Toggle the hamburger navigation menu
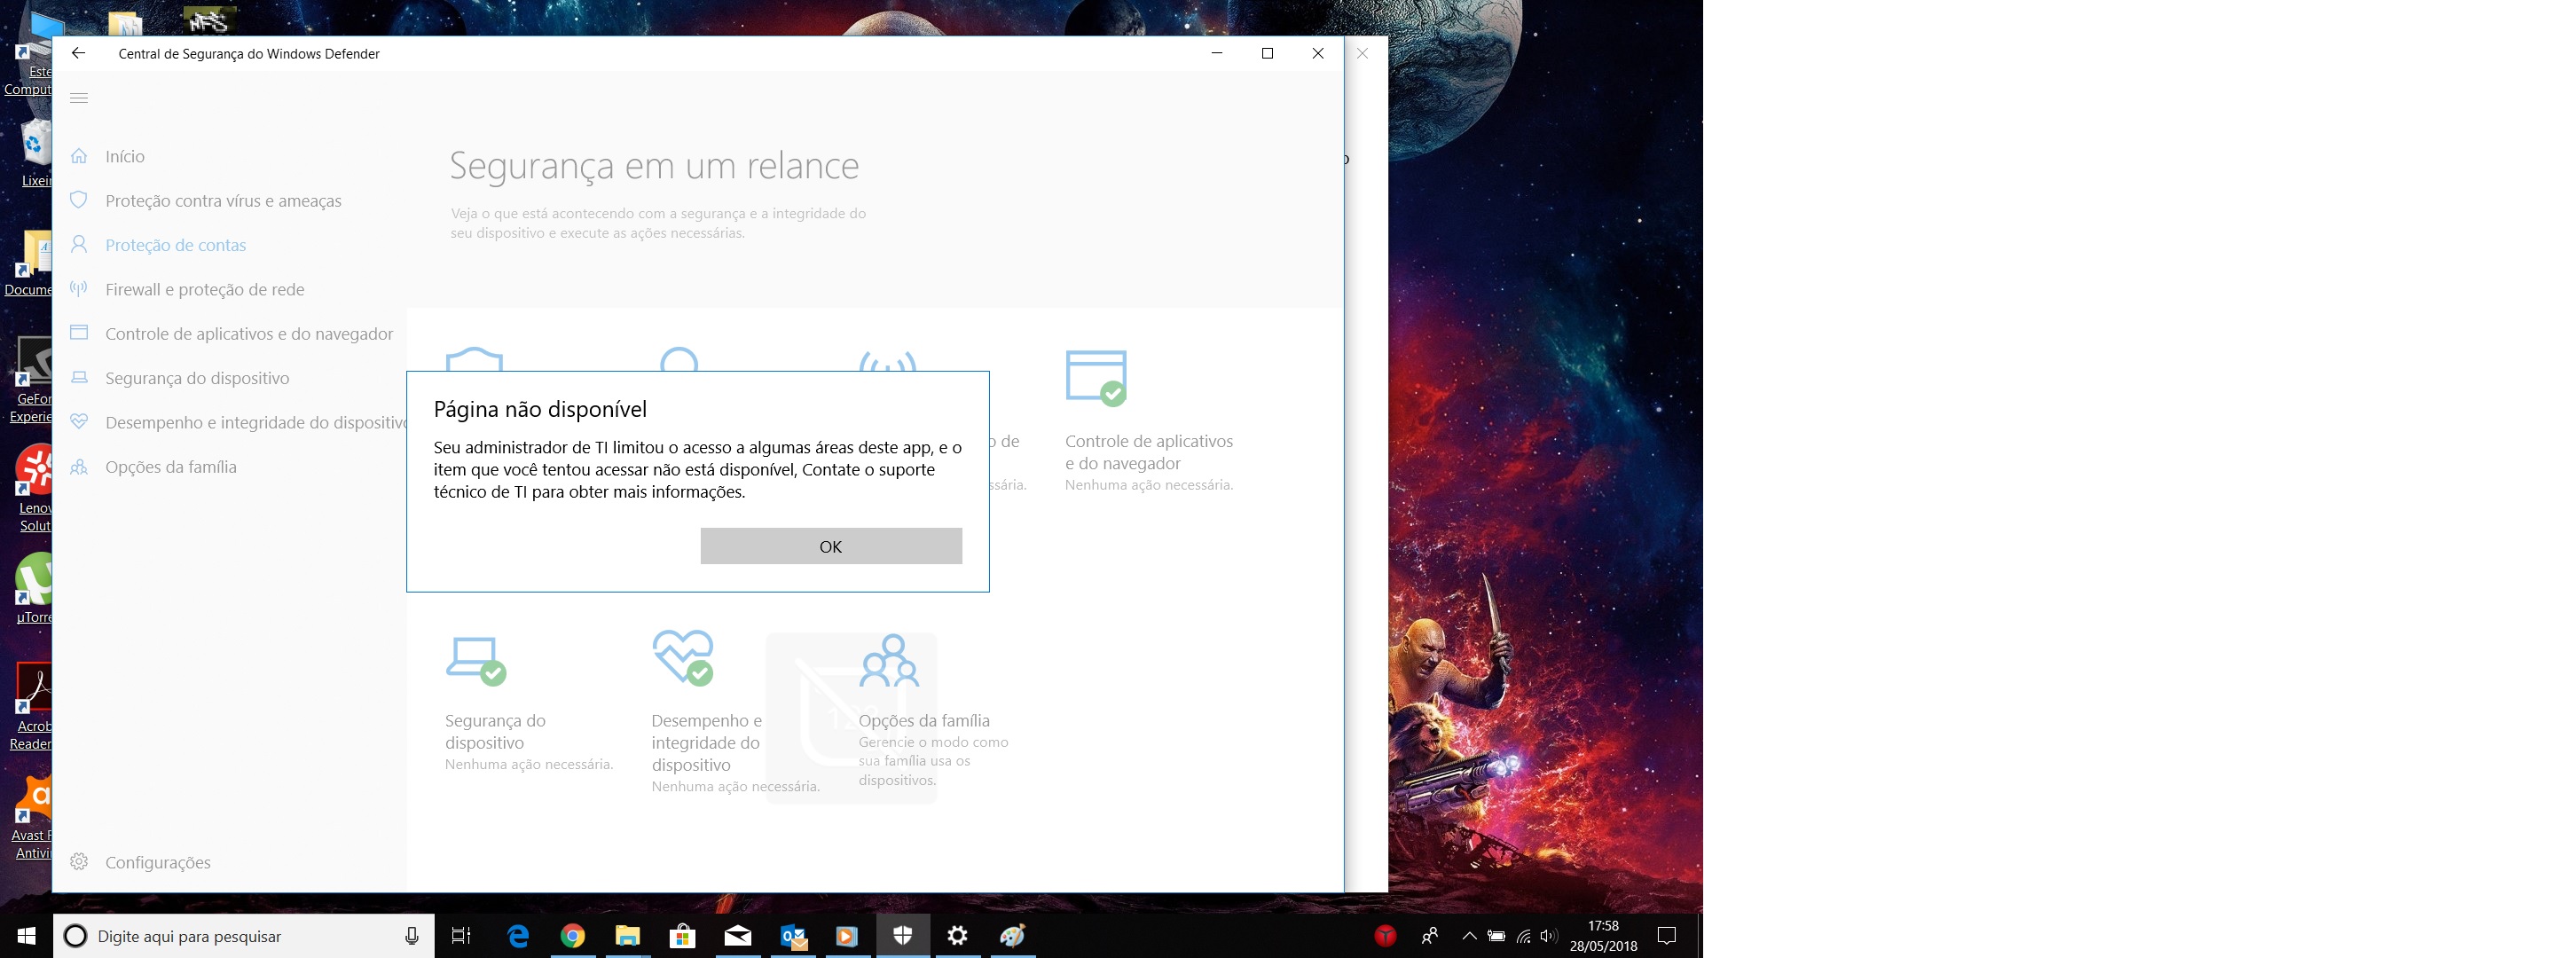2576x958 pixels. pyautogui.click(x=79, y=98)
